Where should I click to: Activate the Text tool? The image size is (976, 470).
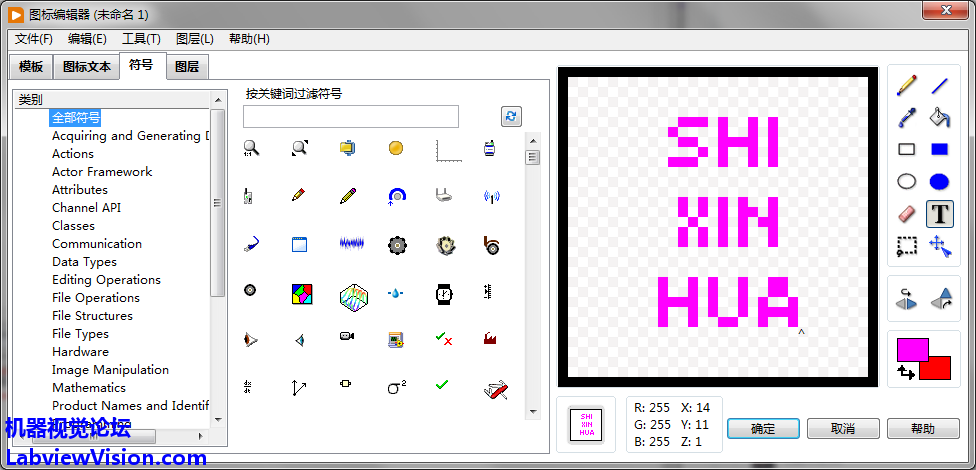[940, 214]
